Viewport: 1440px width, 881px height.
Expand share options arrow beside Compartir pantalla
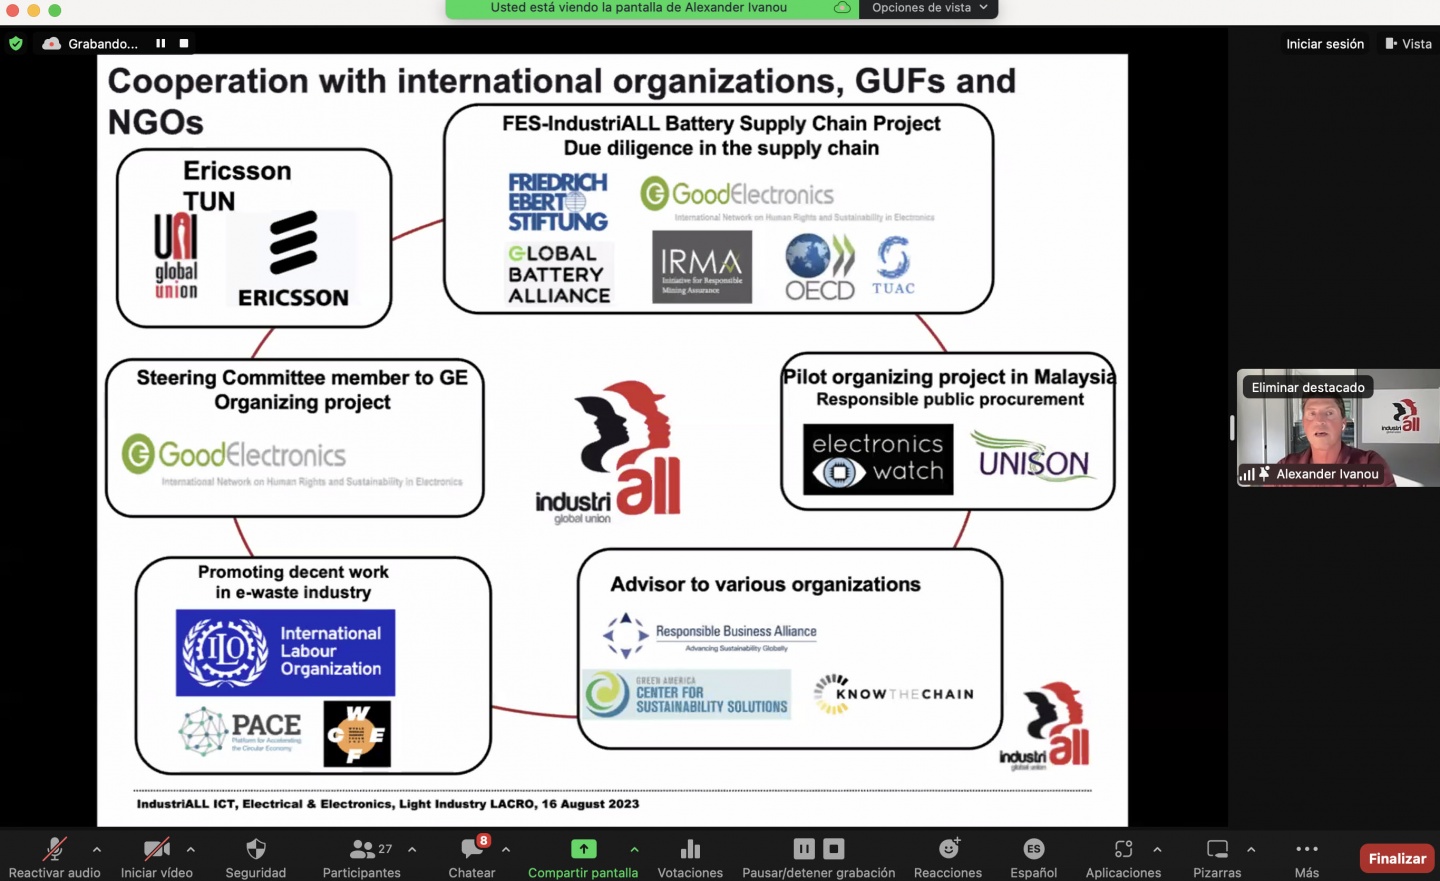(x=634, y=850)
